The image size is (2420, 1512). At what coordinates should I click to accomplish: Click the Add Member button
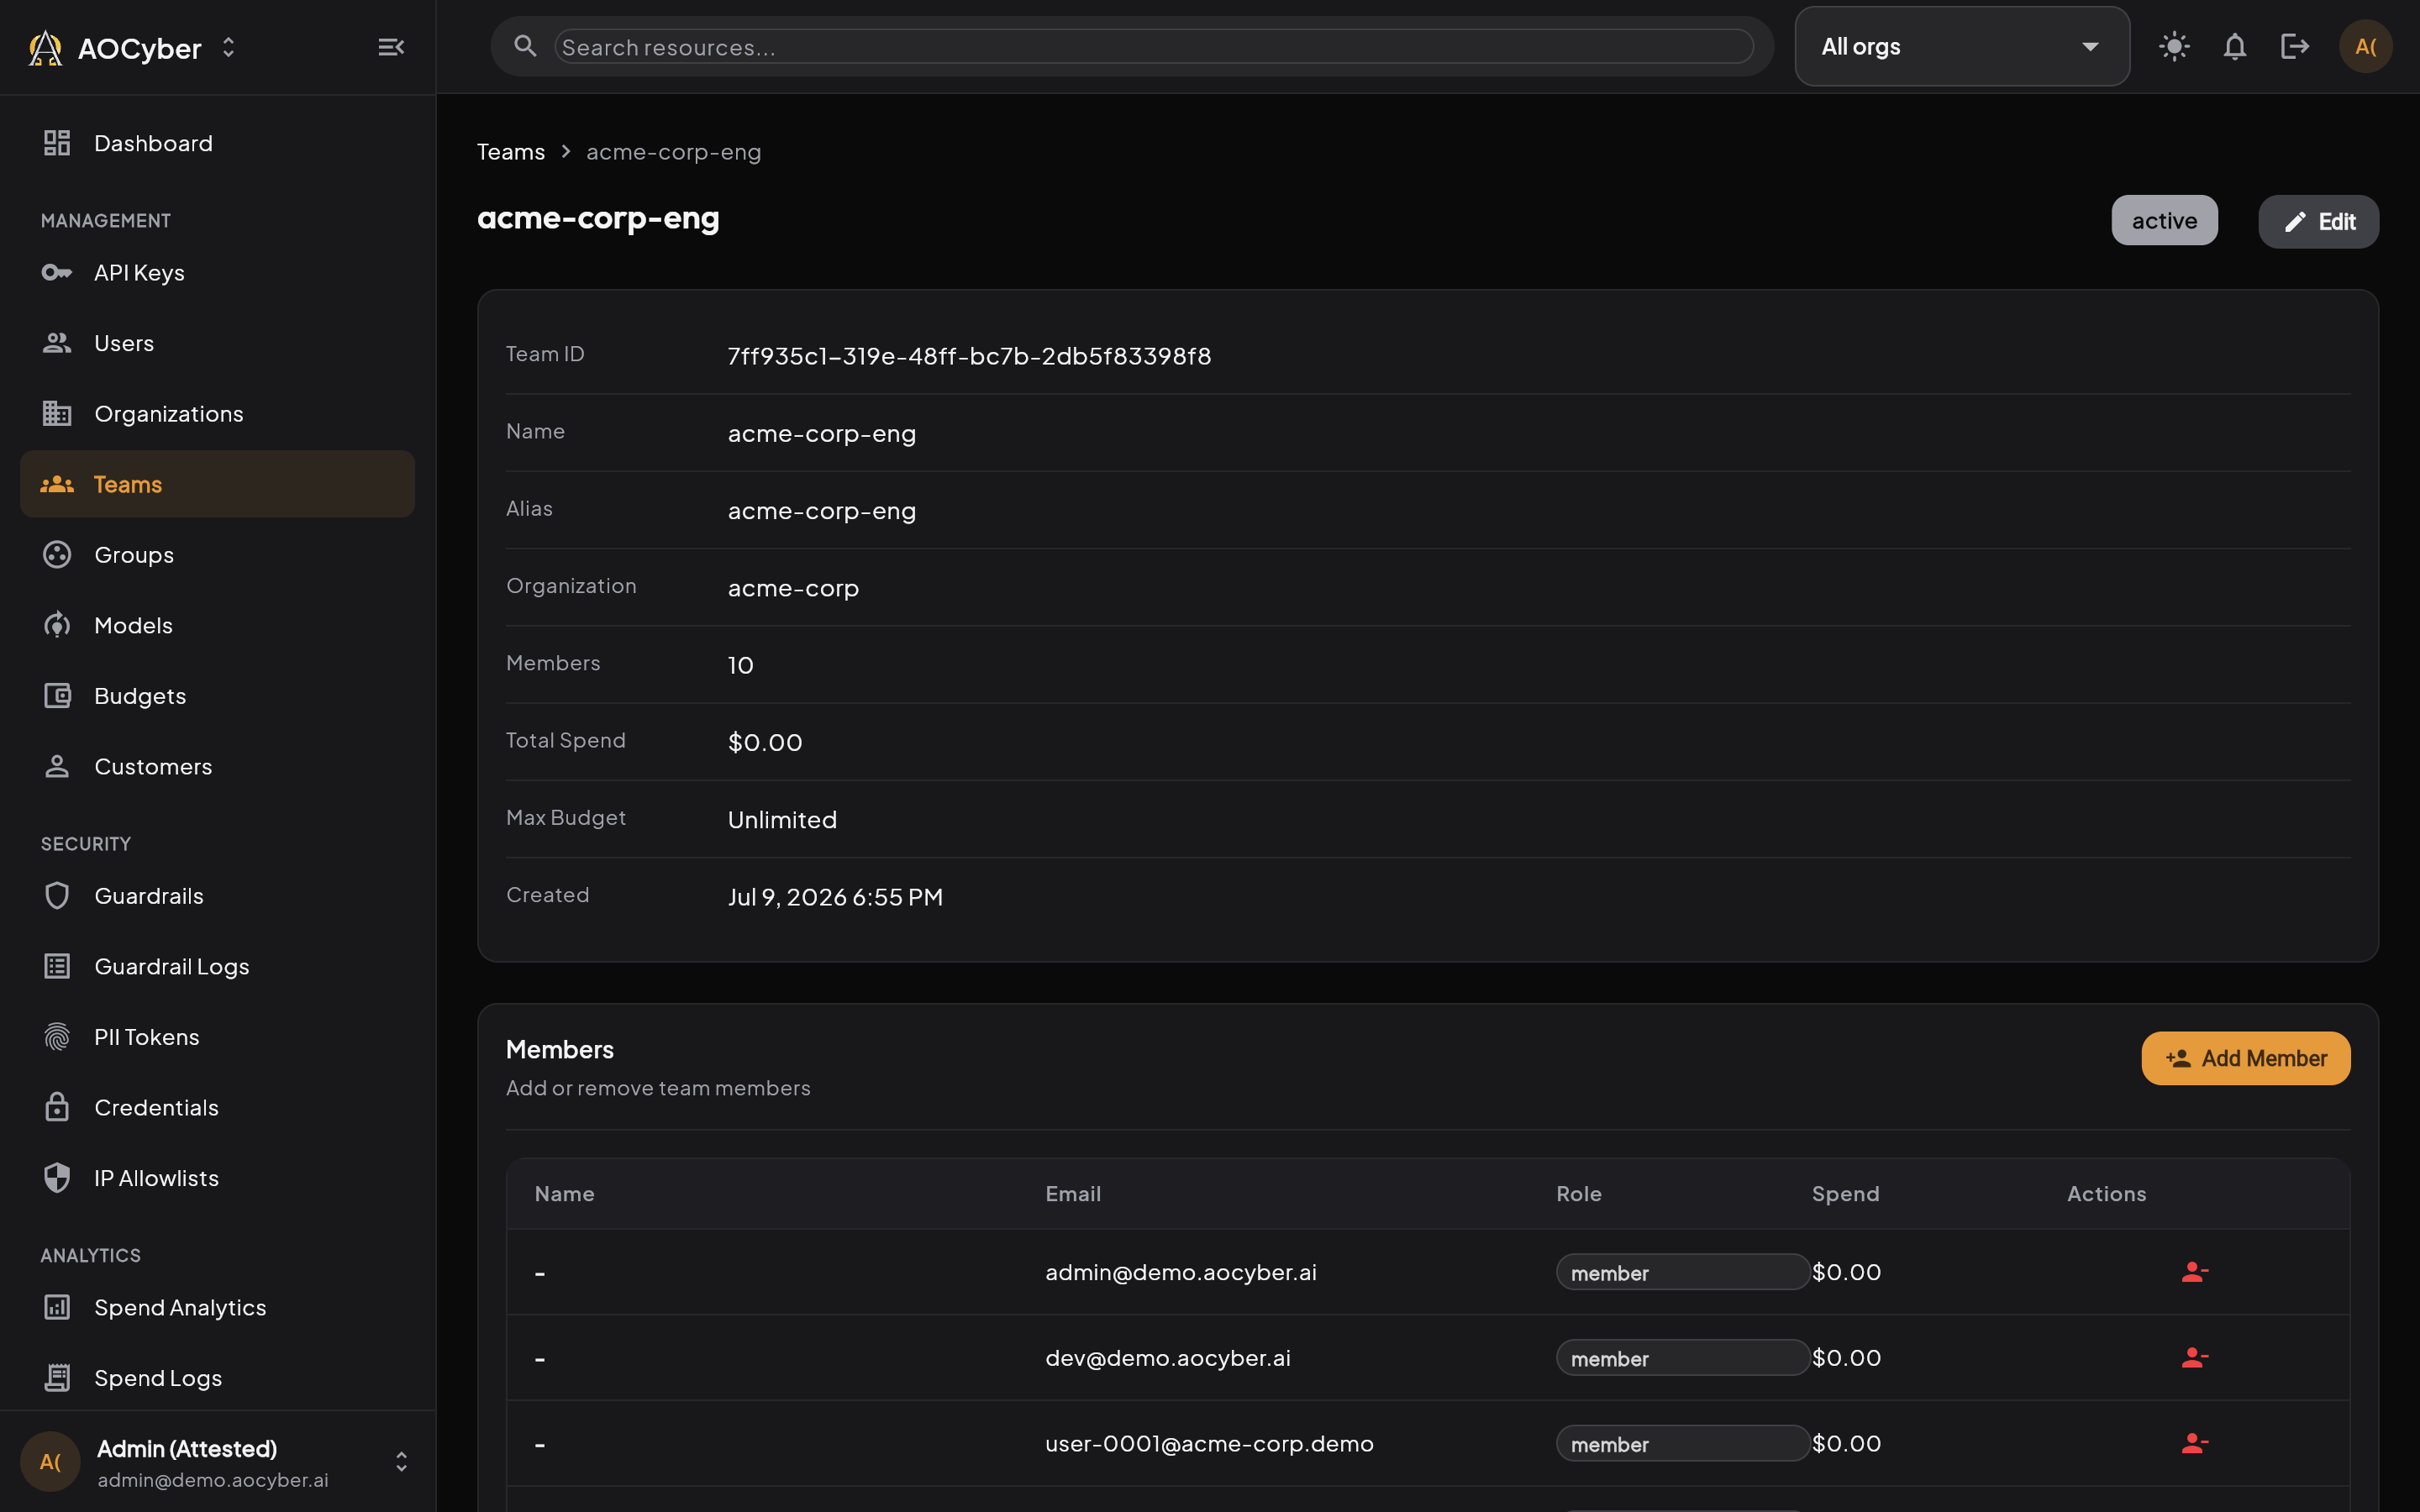click(x=2245, y=1058)
